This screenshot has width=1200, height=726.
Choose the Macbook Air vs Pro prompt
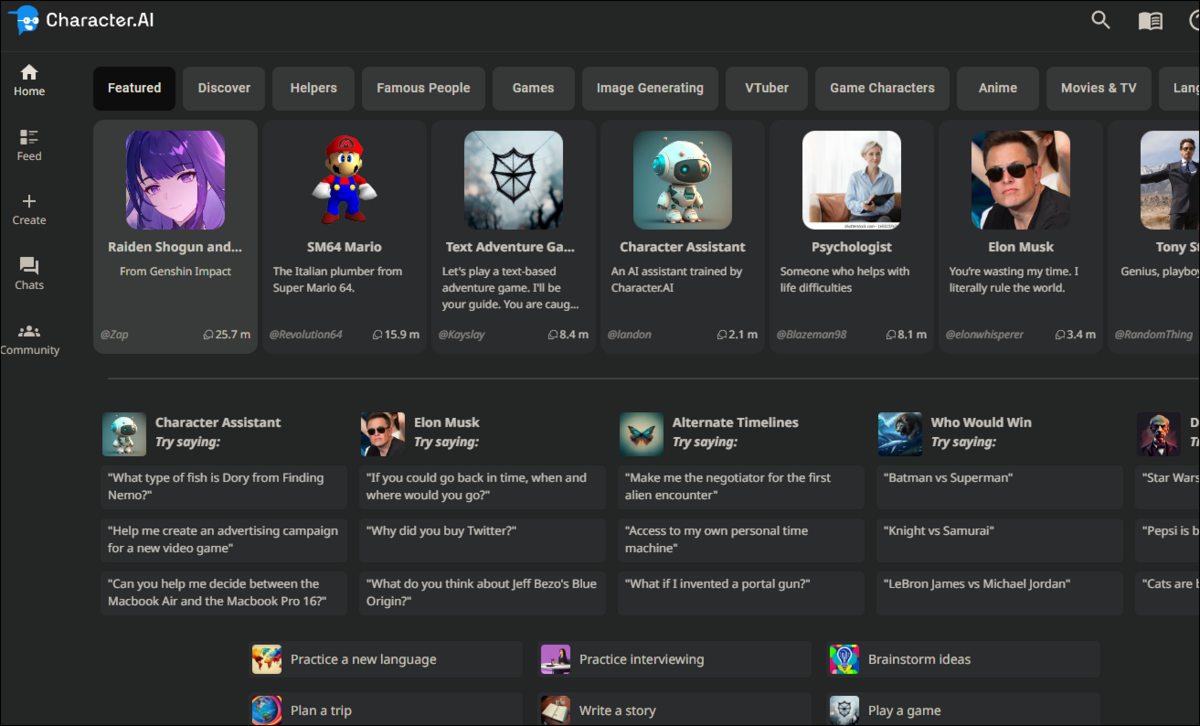pos(224,593)
